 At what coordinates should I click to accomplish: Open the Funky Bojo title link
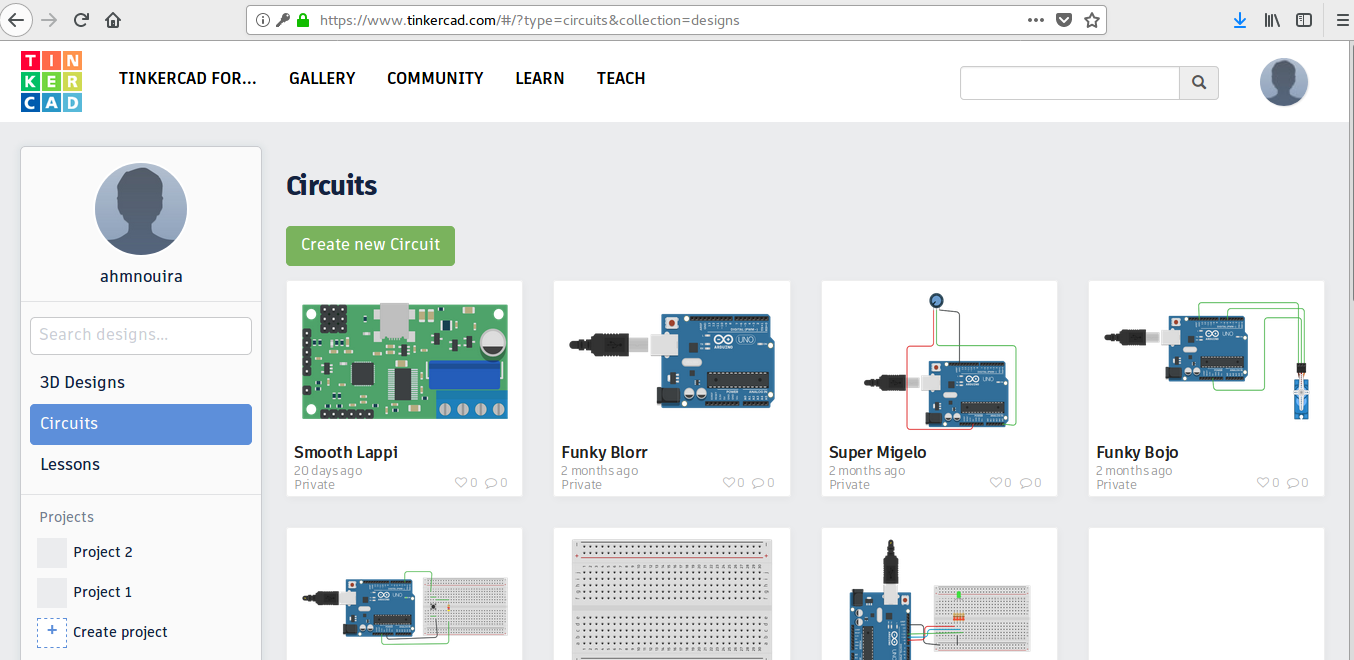(1138, 452)
